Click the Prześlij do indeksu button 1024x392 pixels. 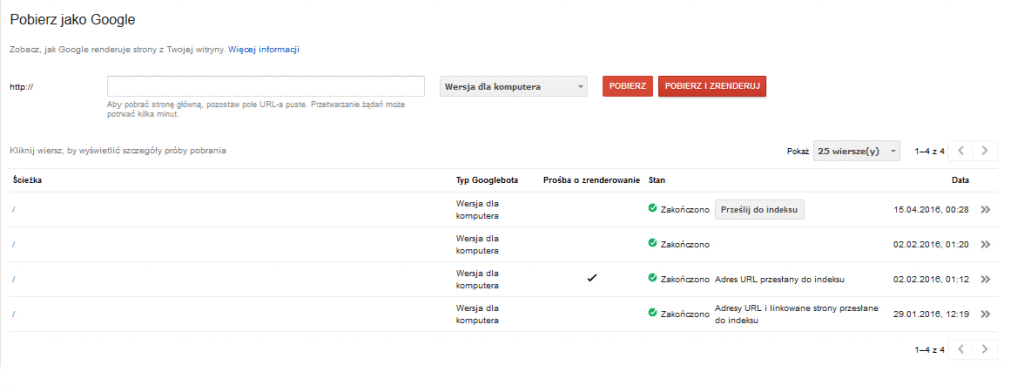pyautogui.click(x=760, y=210)
